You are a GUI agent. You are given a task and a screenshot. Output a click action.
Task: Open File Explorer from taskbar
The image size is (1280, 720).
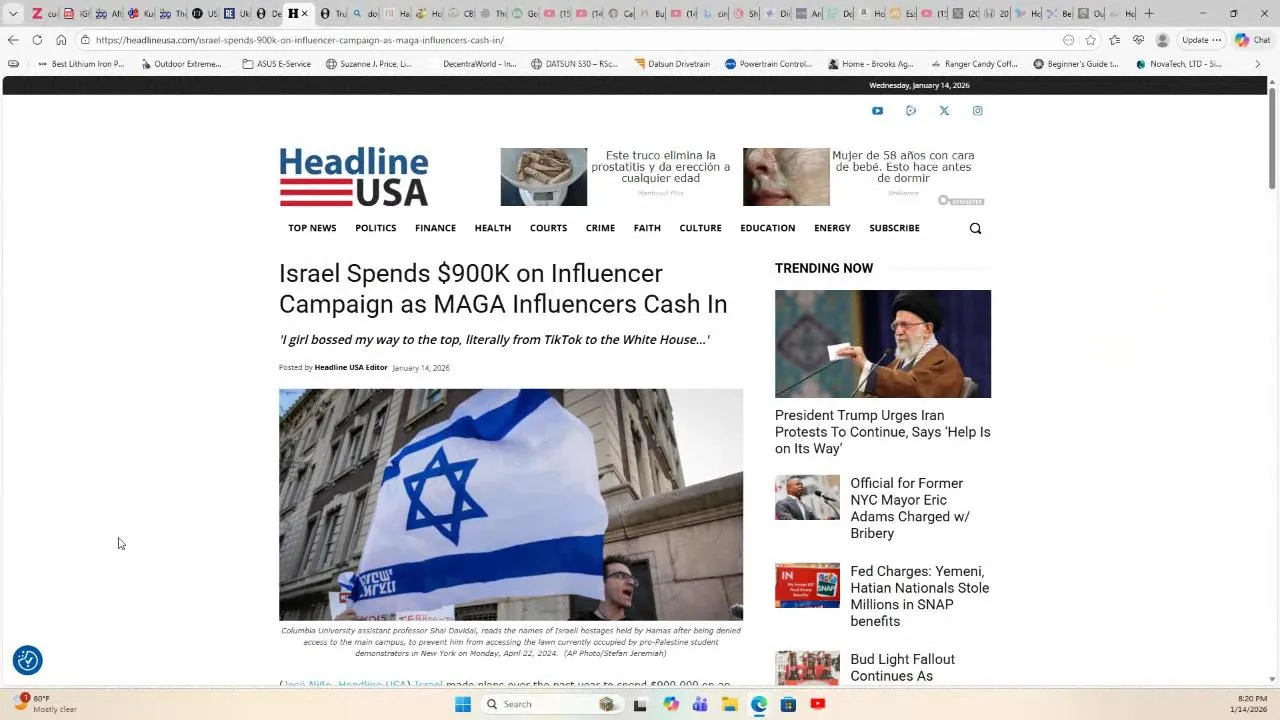(x=729, y=704)
